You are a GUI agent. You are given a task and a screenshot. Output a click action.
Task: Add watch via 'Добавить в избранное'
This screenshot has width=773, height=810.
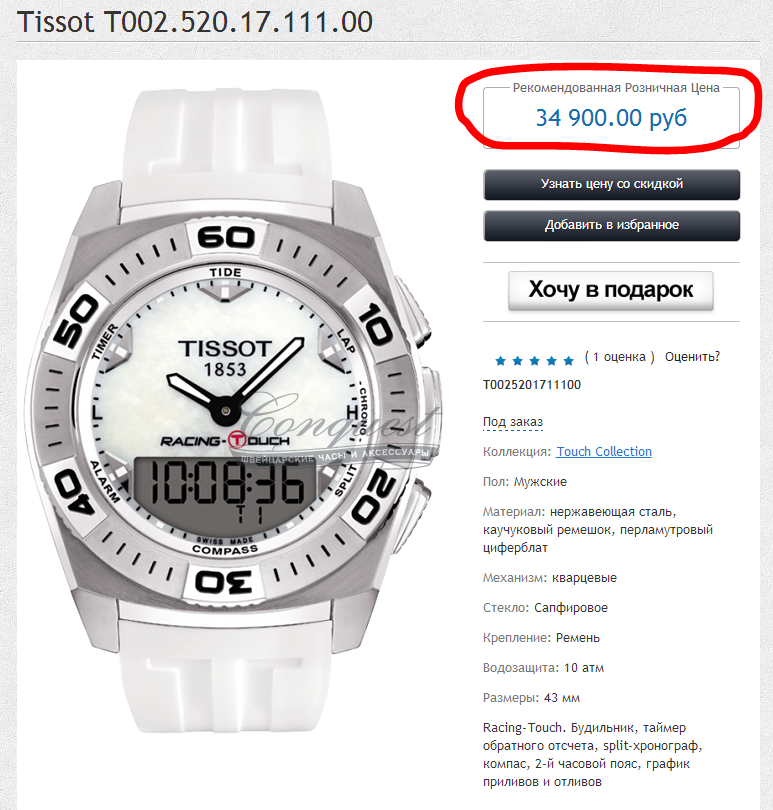611,225
